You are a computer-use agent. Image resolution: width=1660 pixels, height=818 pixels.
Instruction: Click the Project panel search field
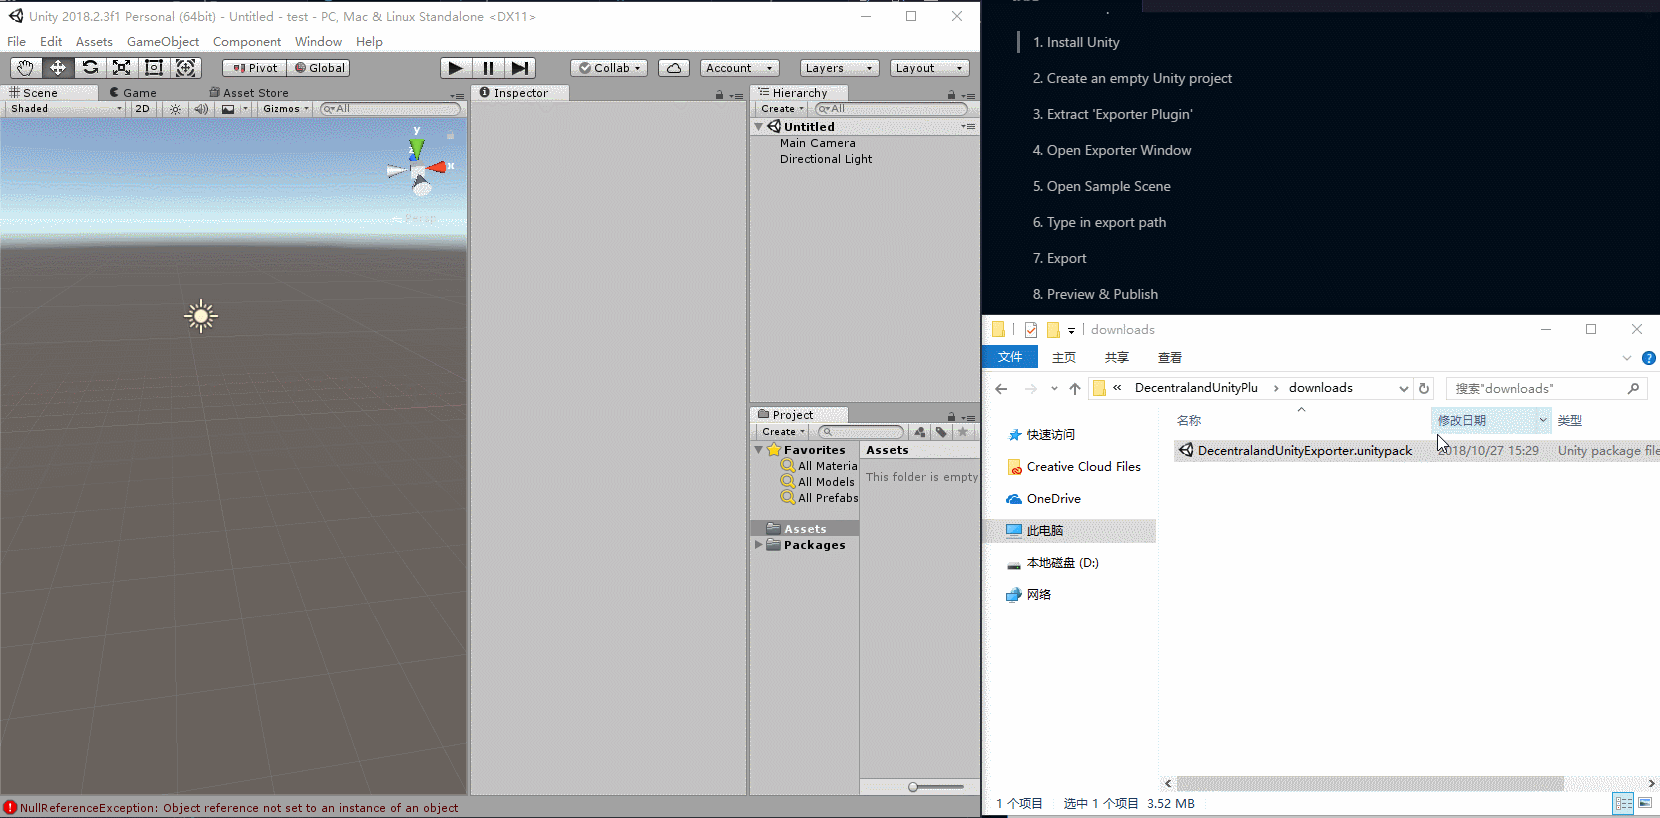861,432
